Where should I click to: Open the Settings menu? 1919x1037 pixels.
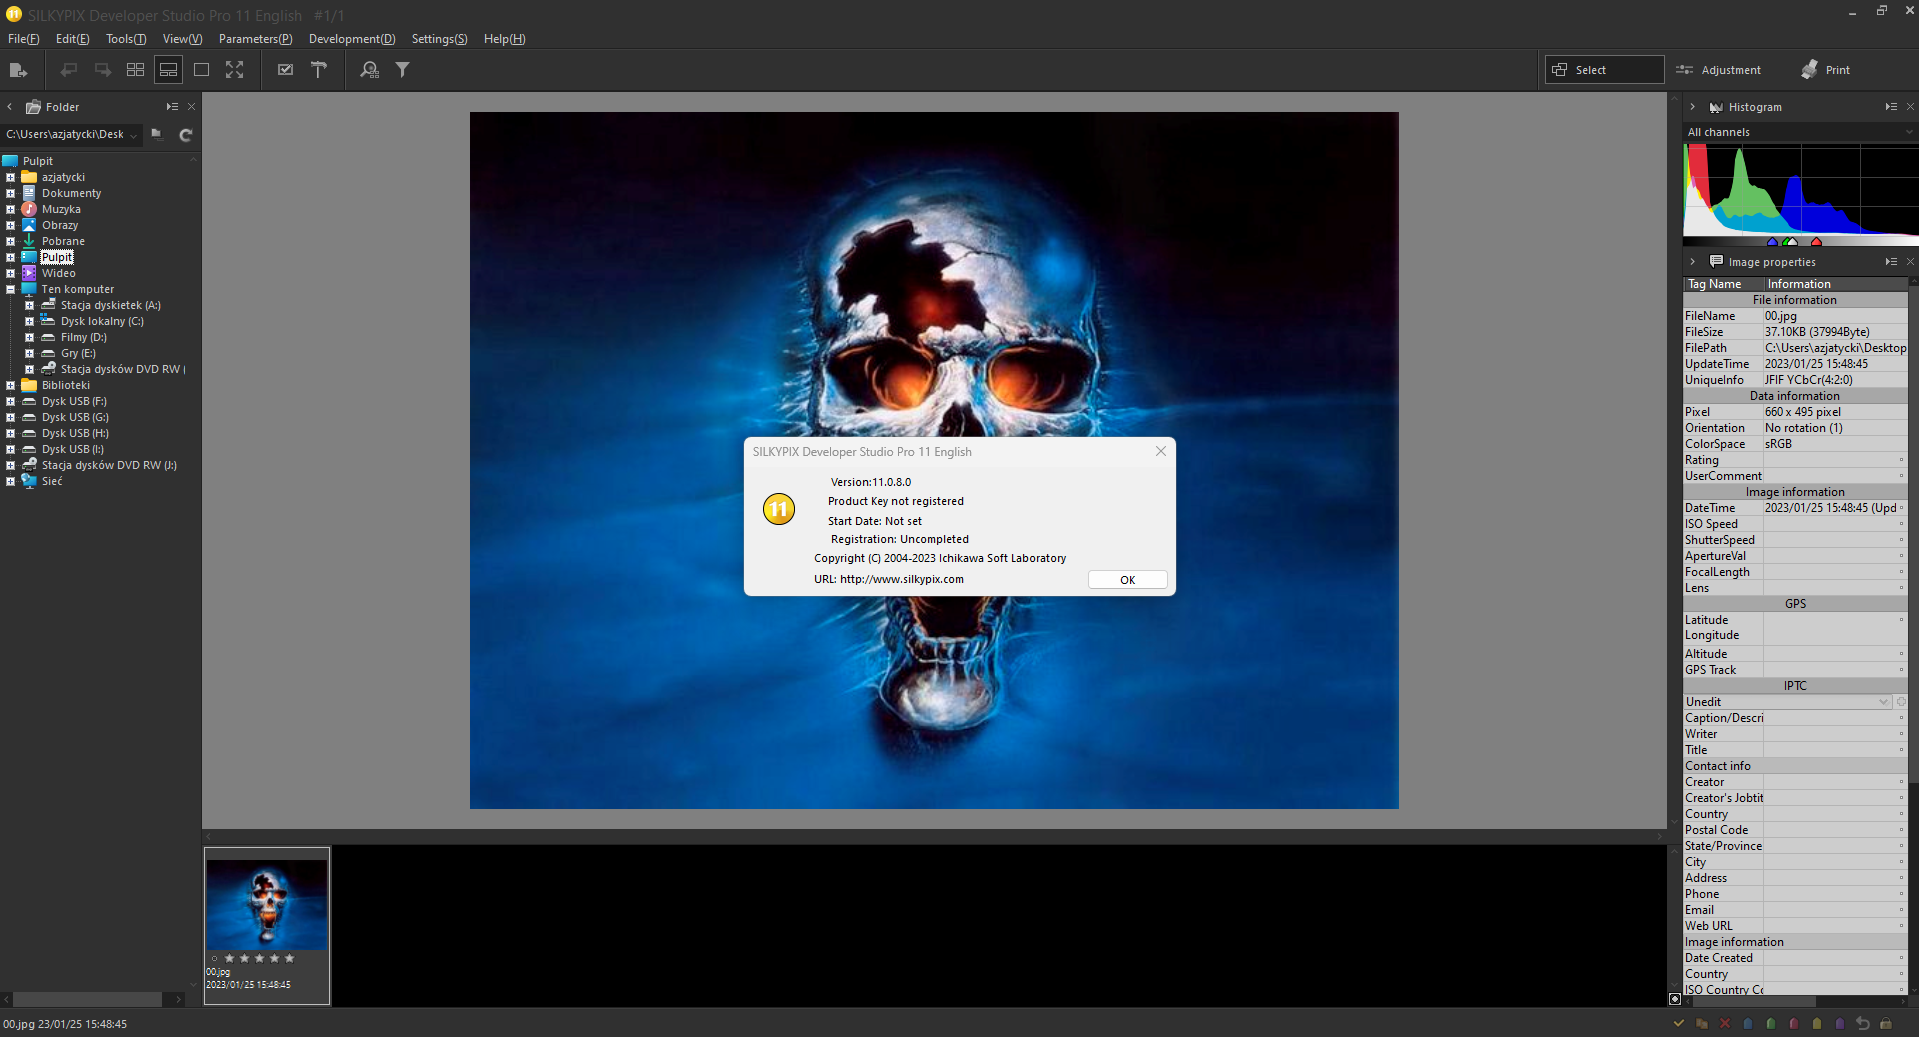(439, 39)
